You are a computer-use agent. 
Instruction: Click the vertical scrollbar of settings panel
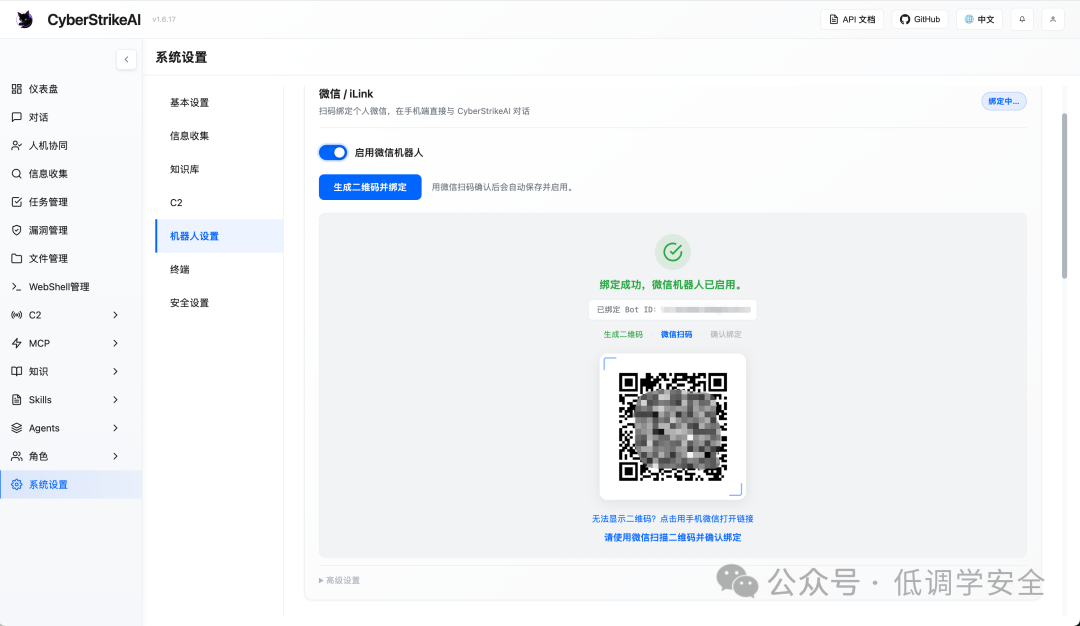pos(1064,196)
